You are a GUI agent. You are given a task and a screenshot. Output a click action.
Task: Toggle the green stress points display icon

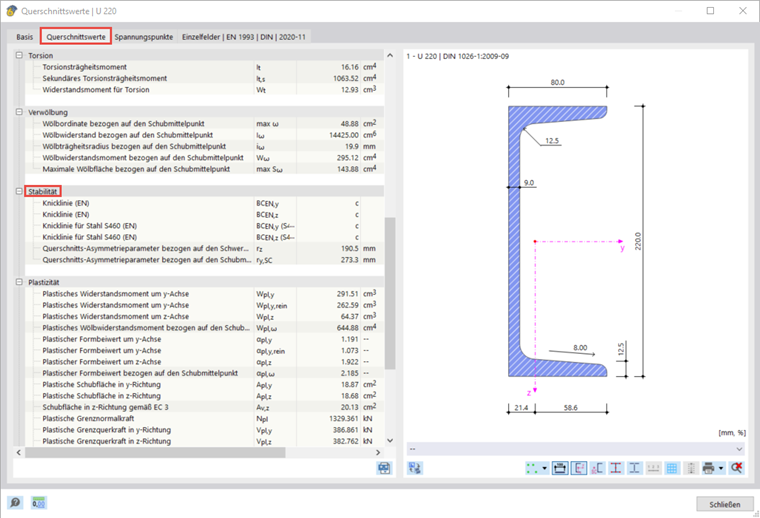[x=532, y=468]
